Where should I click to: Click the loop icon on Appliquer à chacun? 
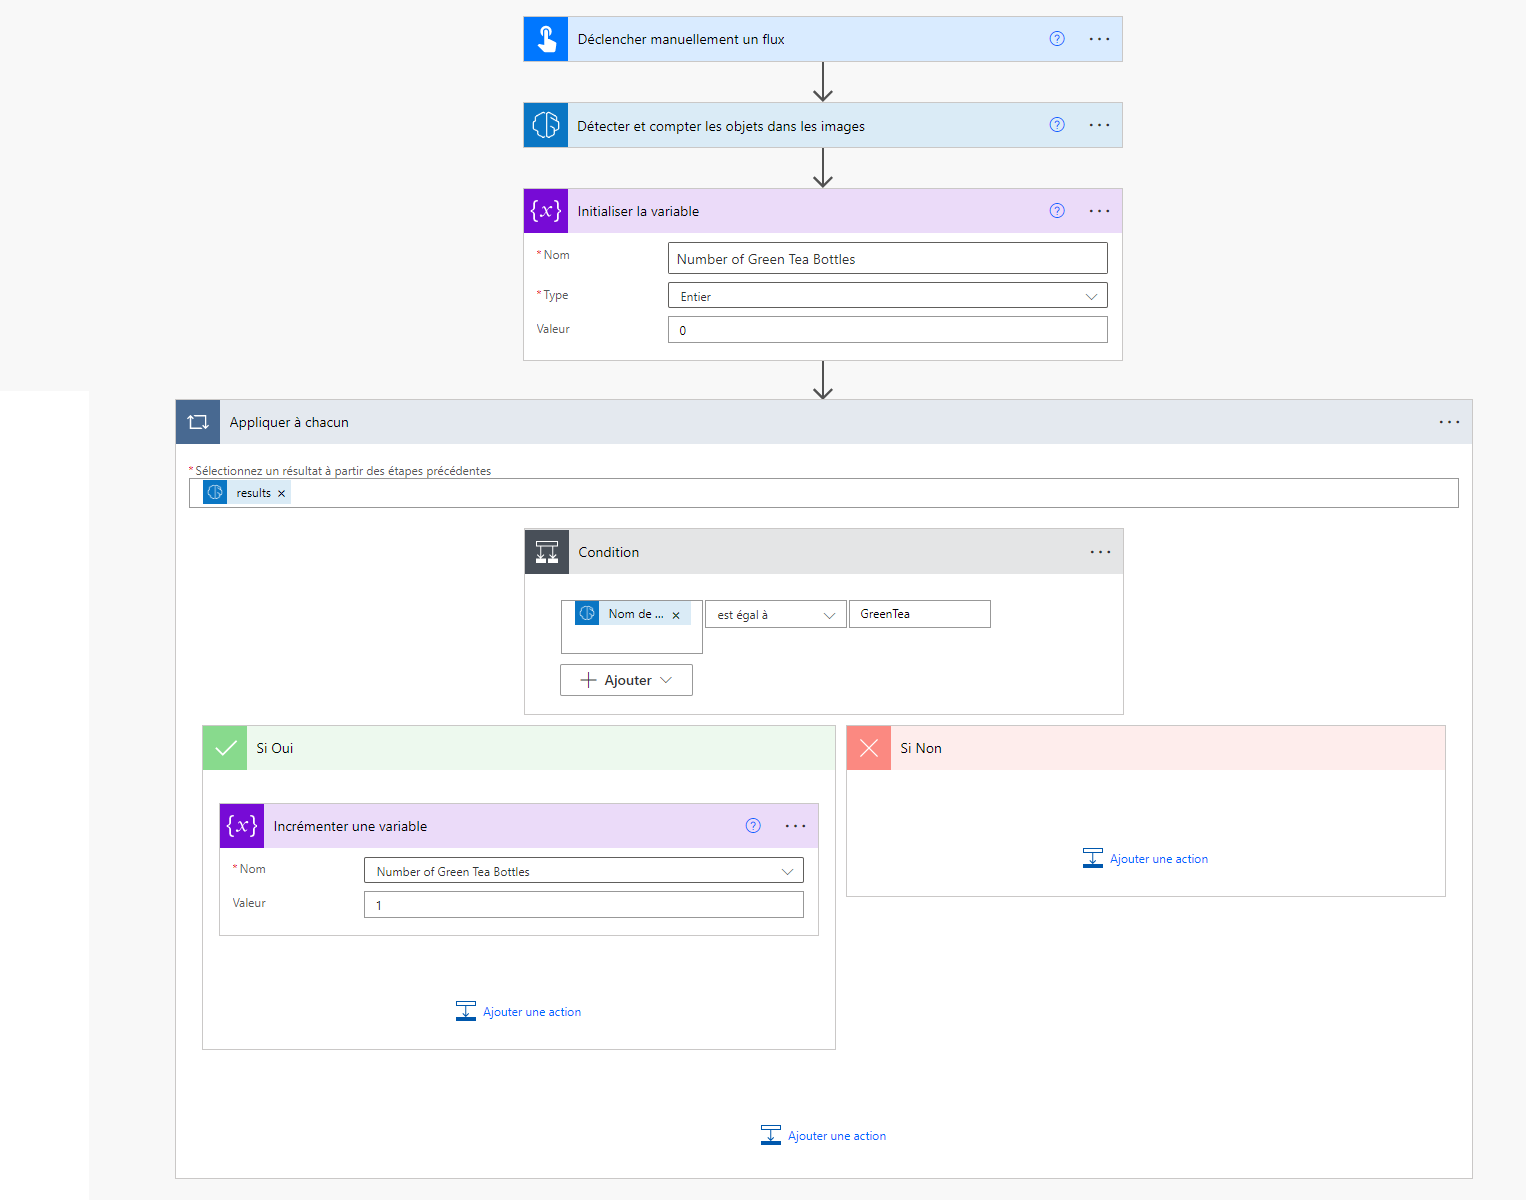[x=198, y=422]
